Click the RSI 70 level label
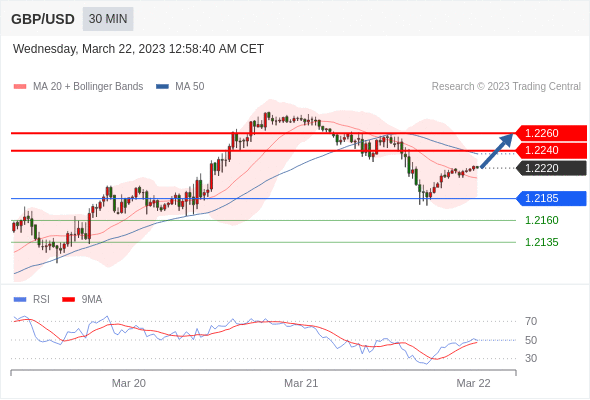The height and width of the screenshot is (400, 590). click(x=531, y=321)
